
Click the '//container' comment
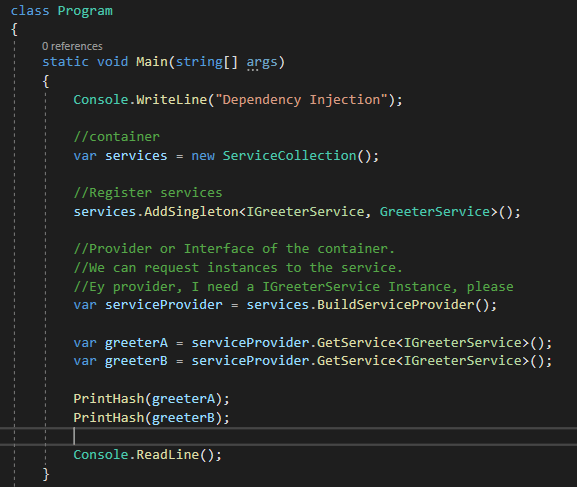pyautogui.click(x=117, y=137)
